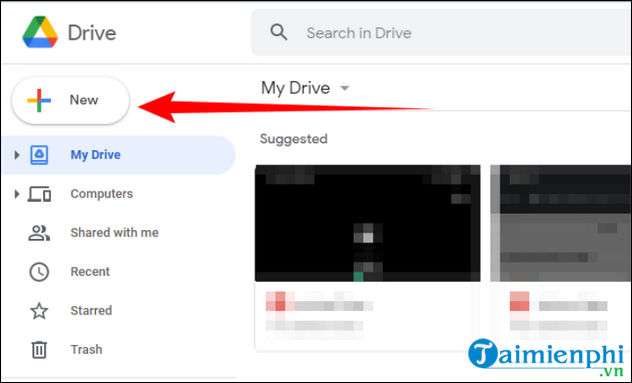Click the My Drive heading text
The width and height of the screenshot is (632, 383).
click(295, 88)
